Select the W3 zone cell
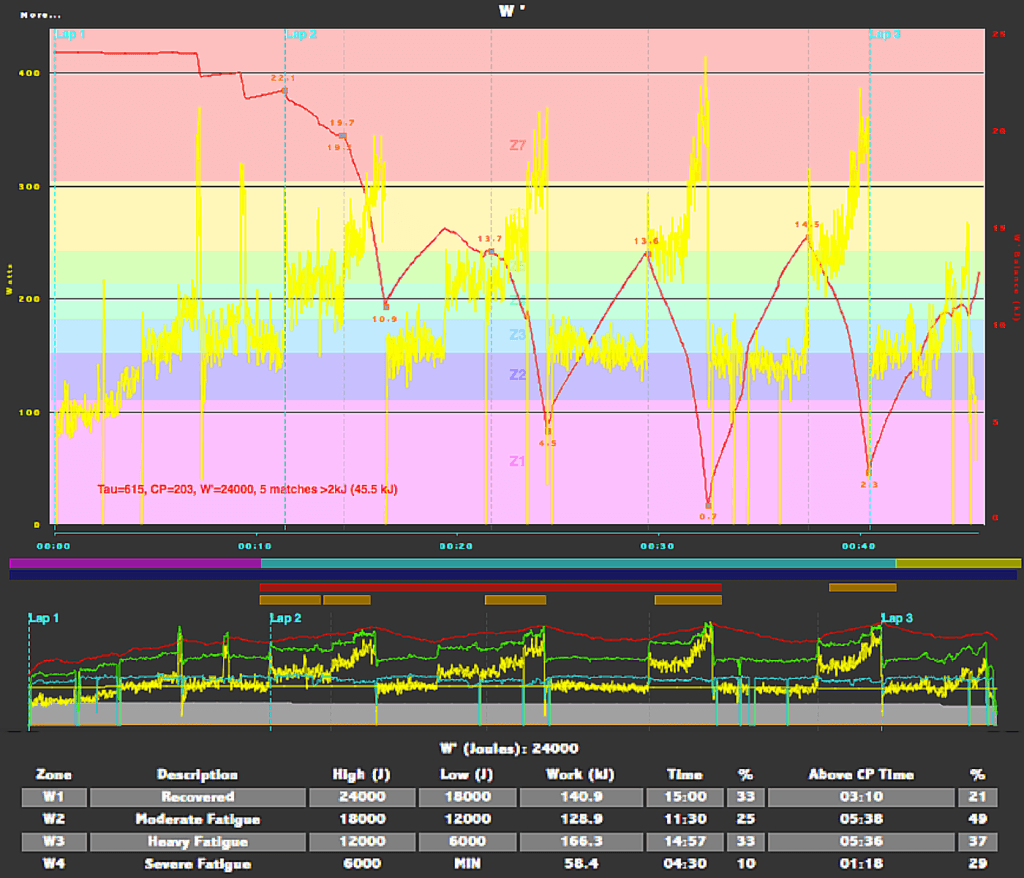 click(x=54, y=841)
